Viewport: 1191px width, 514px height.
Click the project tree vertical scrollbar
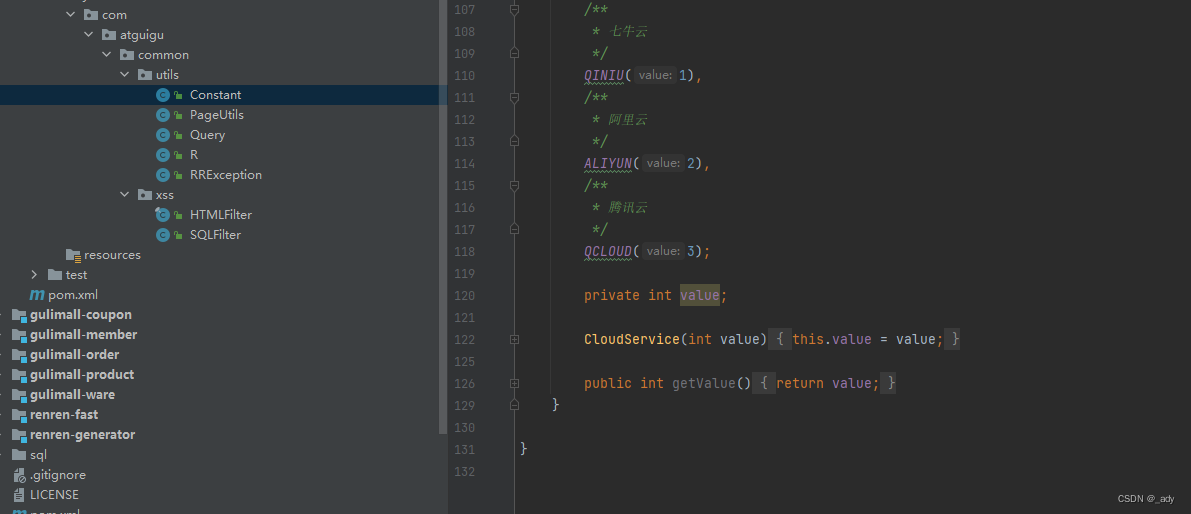tap(443, 216)
